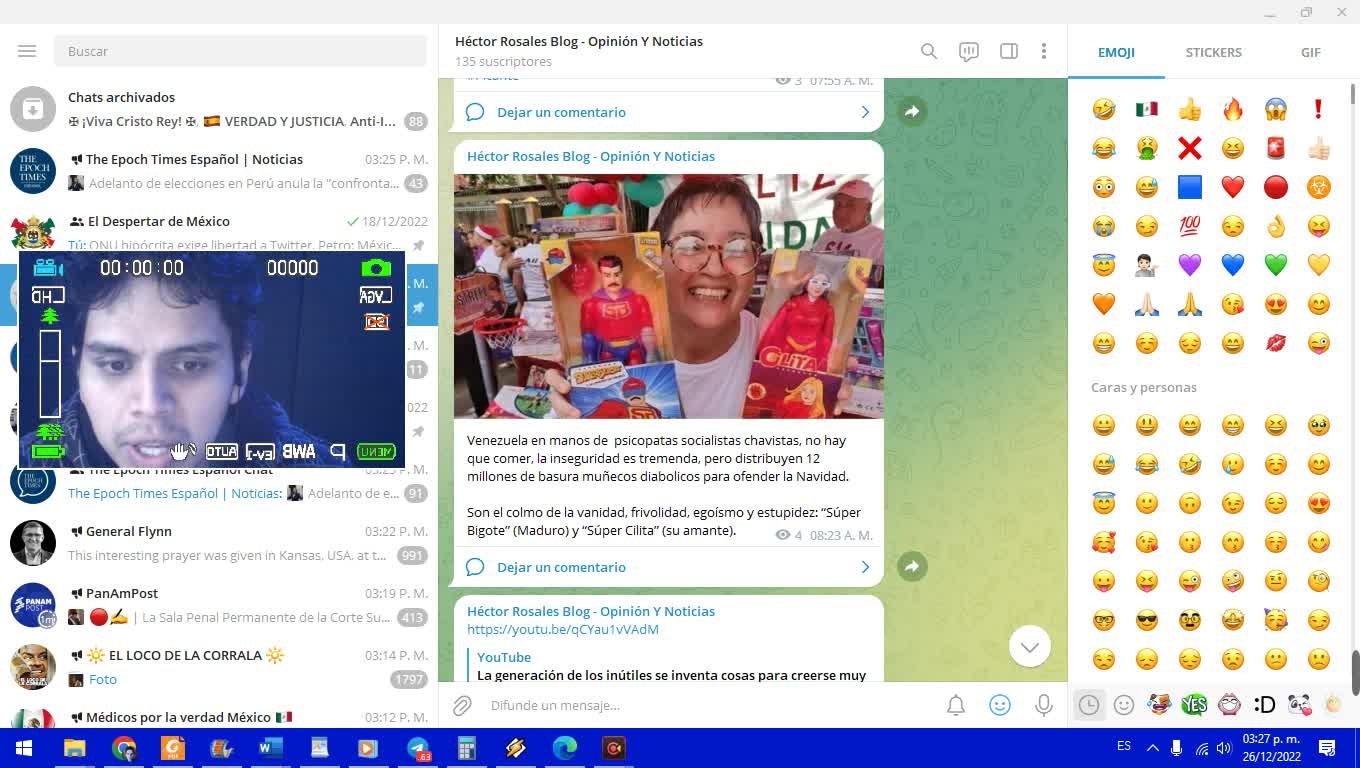This screenshot has height=768, width=1360.
Task: Toggle the right side panel icon
Action: 1009,51
